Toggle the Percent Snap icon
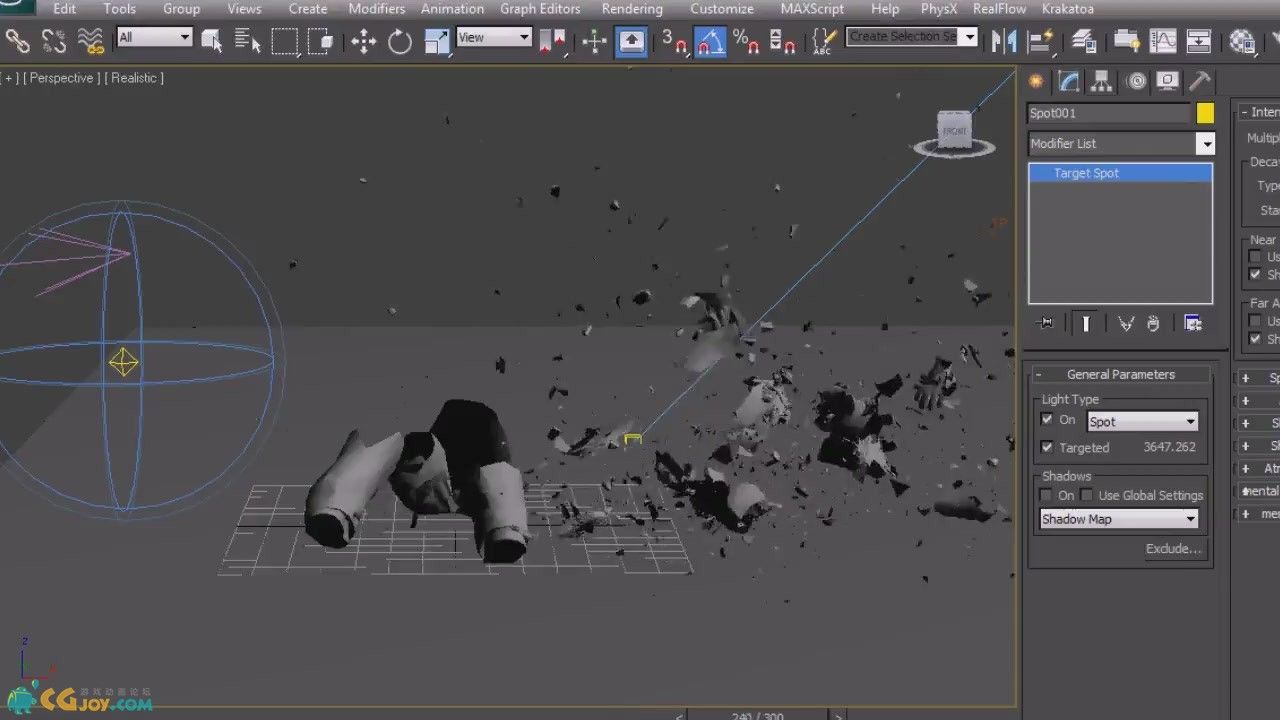Screen dimensions: 1280x720 tap(746, 41)
